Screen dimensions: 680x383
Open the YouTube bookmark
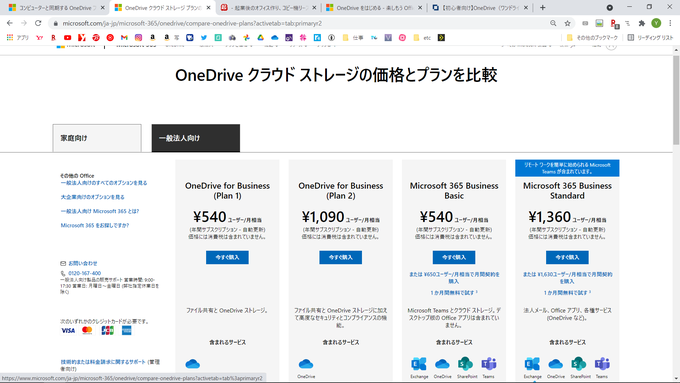pos(68,38)
